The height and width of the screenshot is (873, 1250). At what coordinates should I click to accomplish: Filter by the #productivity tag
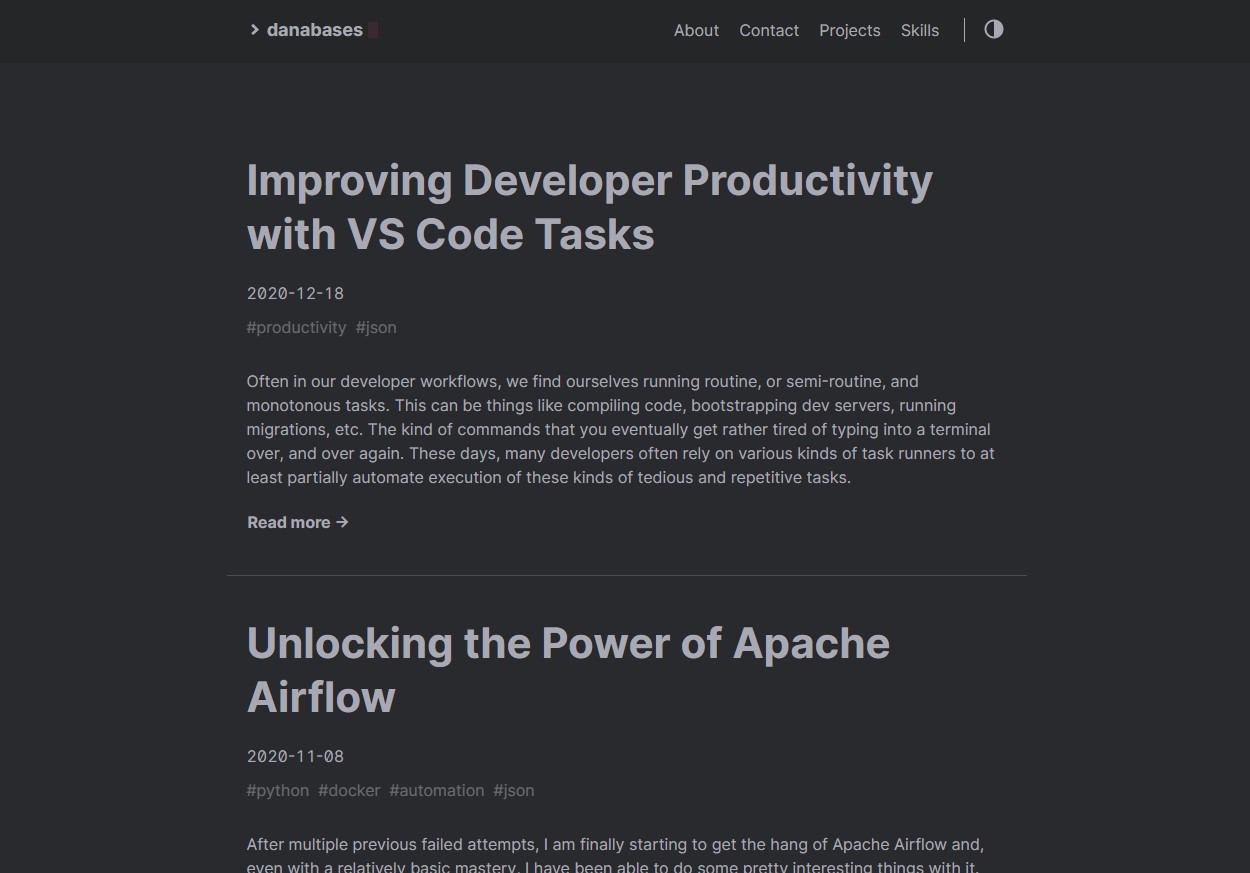point(296,327)
